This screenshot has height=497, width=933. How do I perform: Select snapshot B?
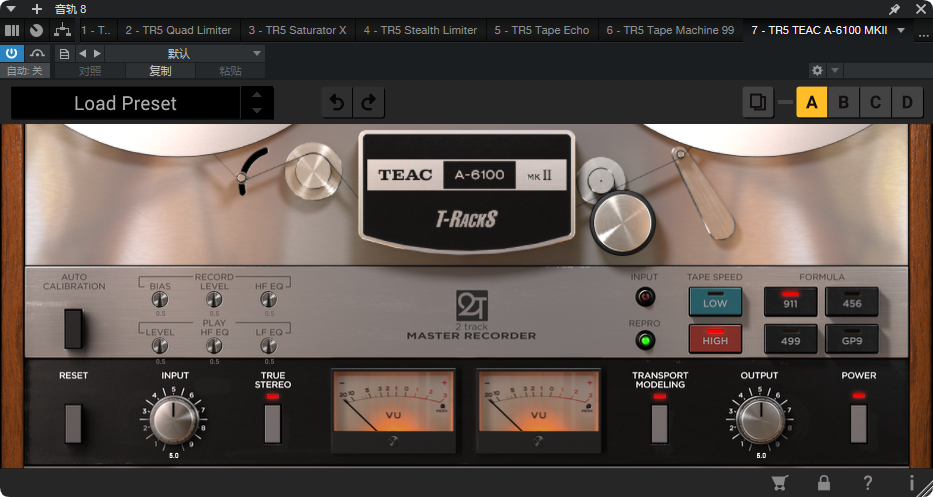point(843,102)
